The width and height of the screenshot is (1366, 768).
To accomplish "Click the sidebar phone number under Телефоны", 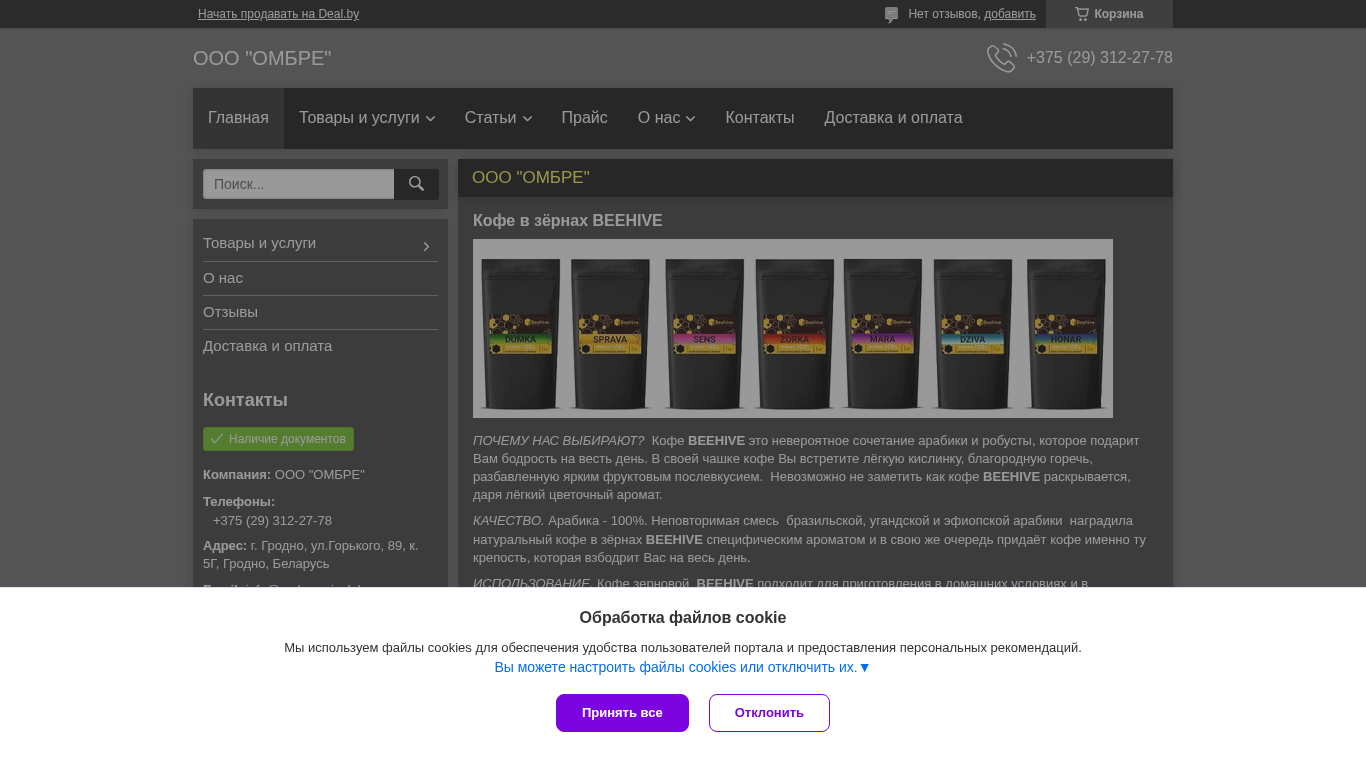I will pos(272,521).
